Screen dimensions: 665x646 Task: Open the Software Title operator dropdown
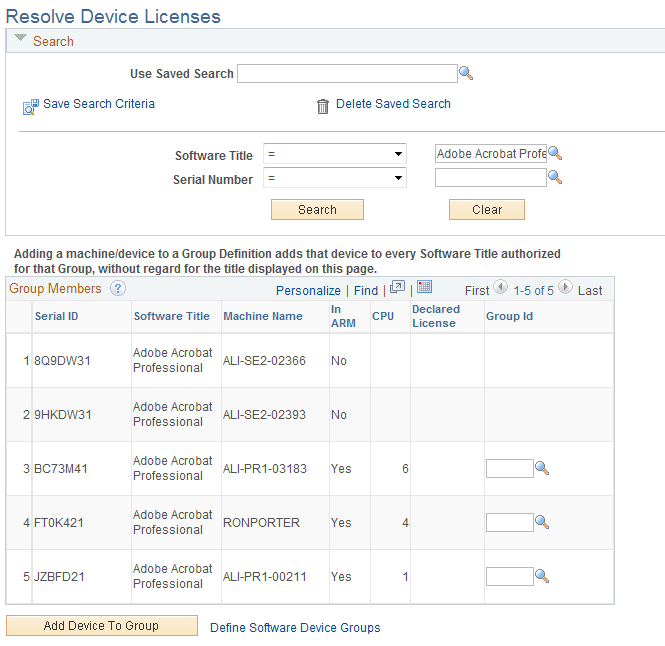(x=335, y=154)
